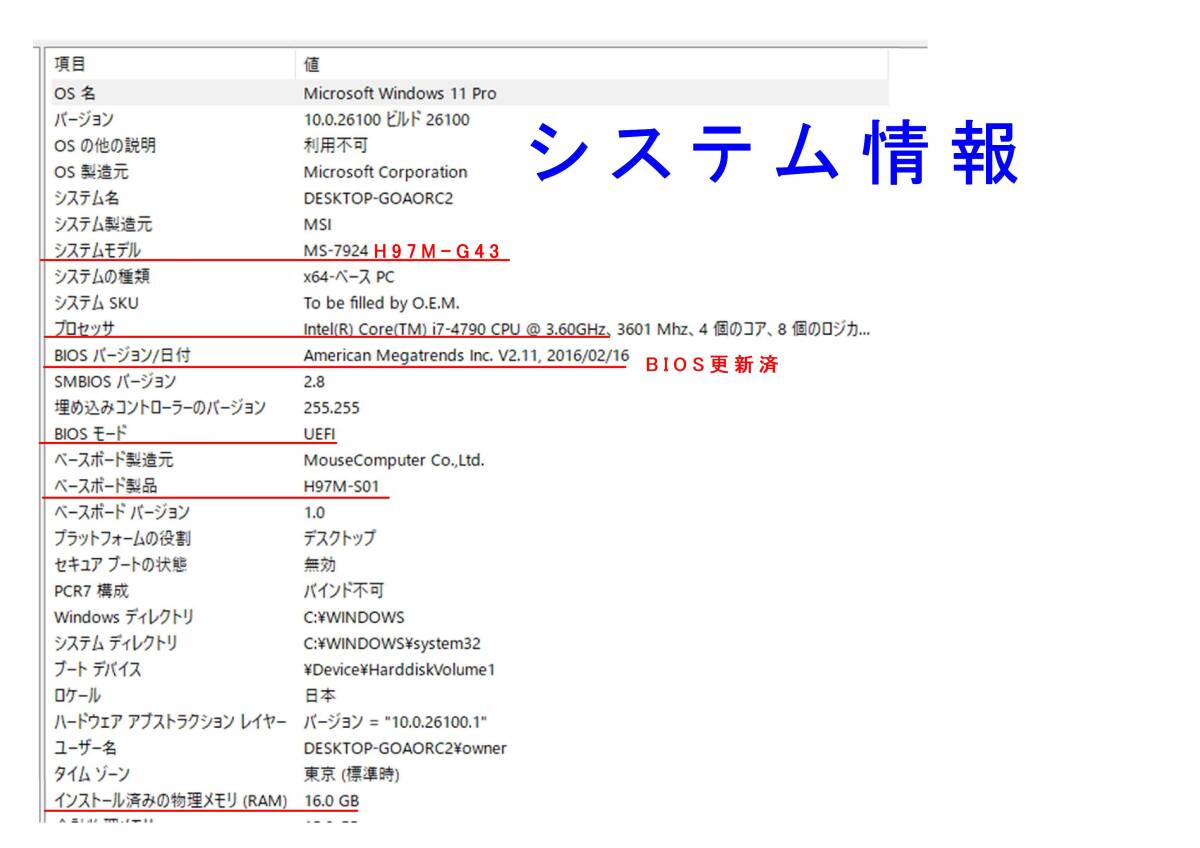Click the American Megatrends Inc. V2.11 value
This screenshot has width=1200, height=848.
tap(466, 355)
